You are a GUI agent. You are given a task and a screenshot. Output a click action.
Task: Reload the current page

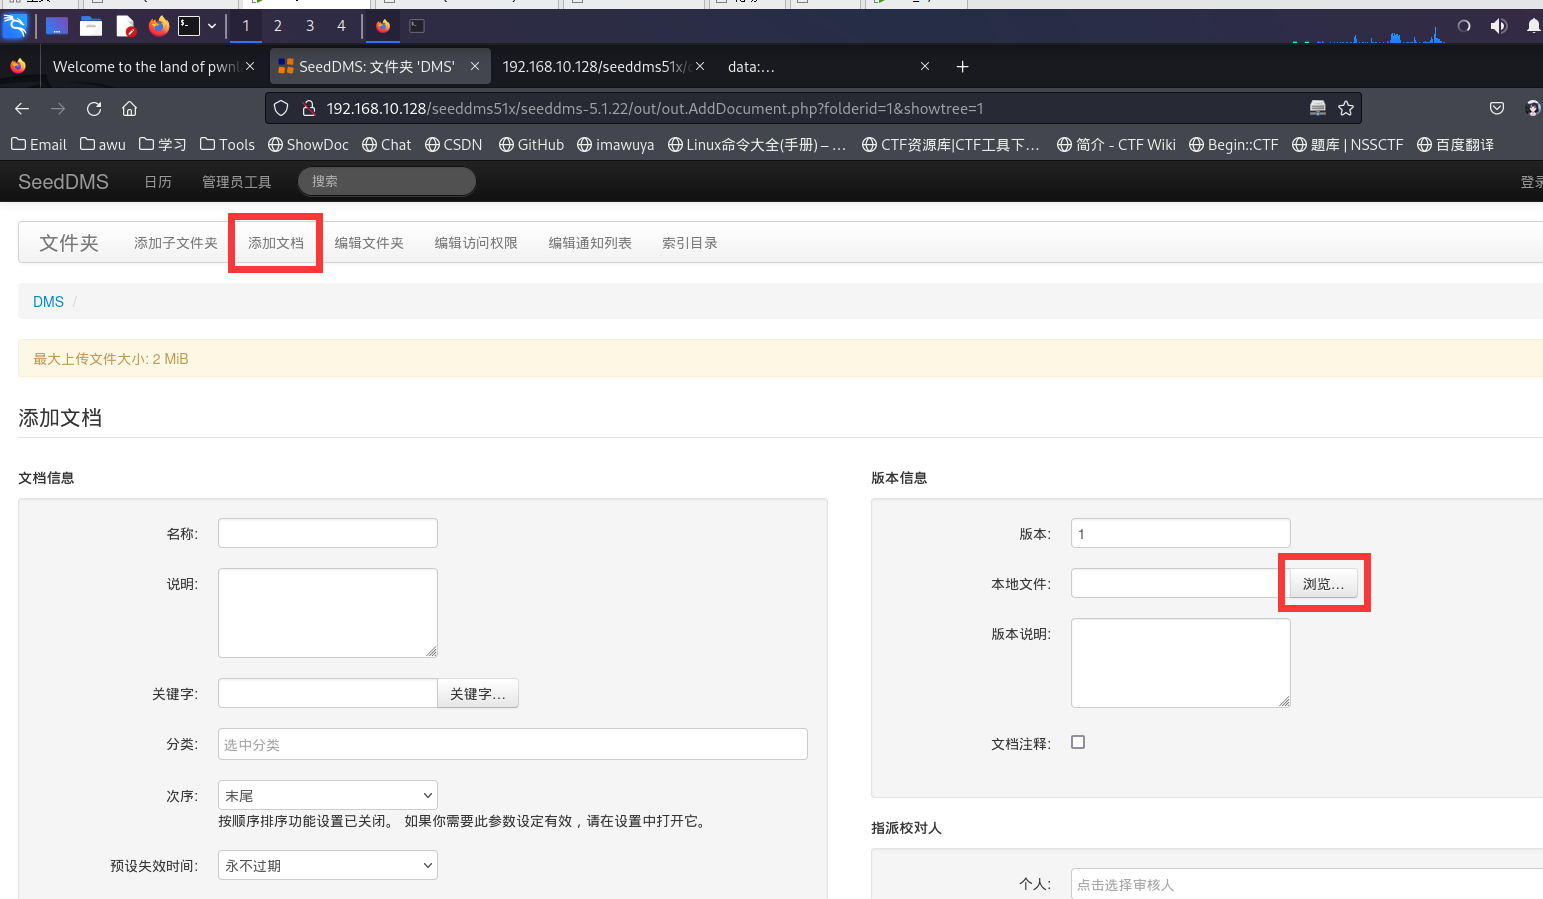pos(94,108)
